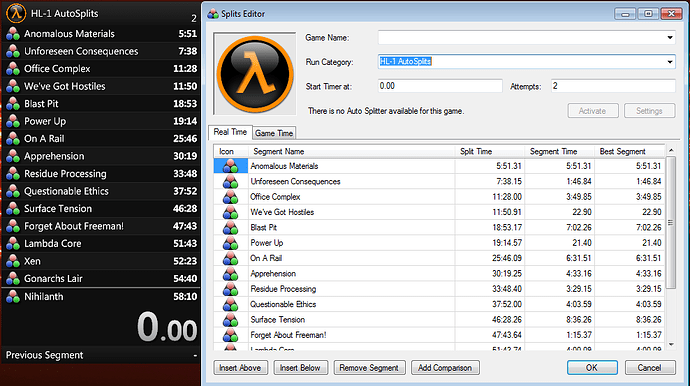
Task: Select the icon cell of Surface Tension in the editor
Action: [x=231, y=320]
